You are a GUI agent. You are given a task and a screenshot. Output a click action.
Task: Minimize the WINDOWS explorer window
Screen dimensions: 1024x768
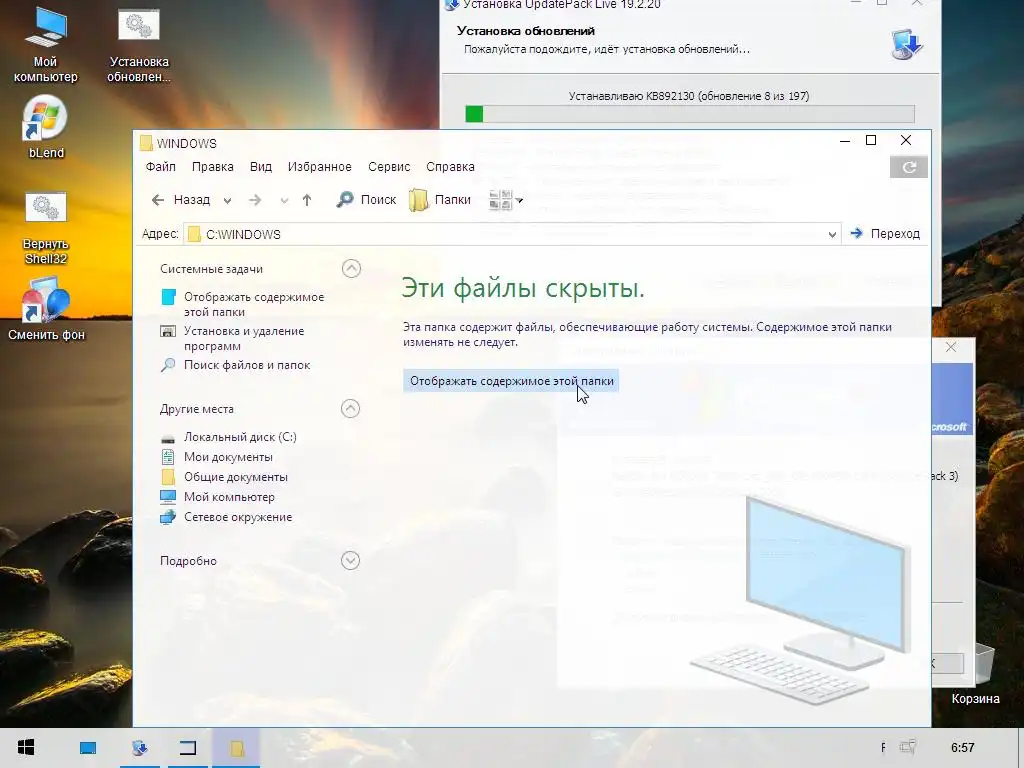pos(844,140)
